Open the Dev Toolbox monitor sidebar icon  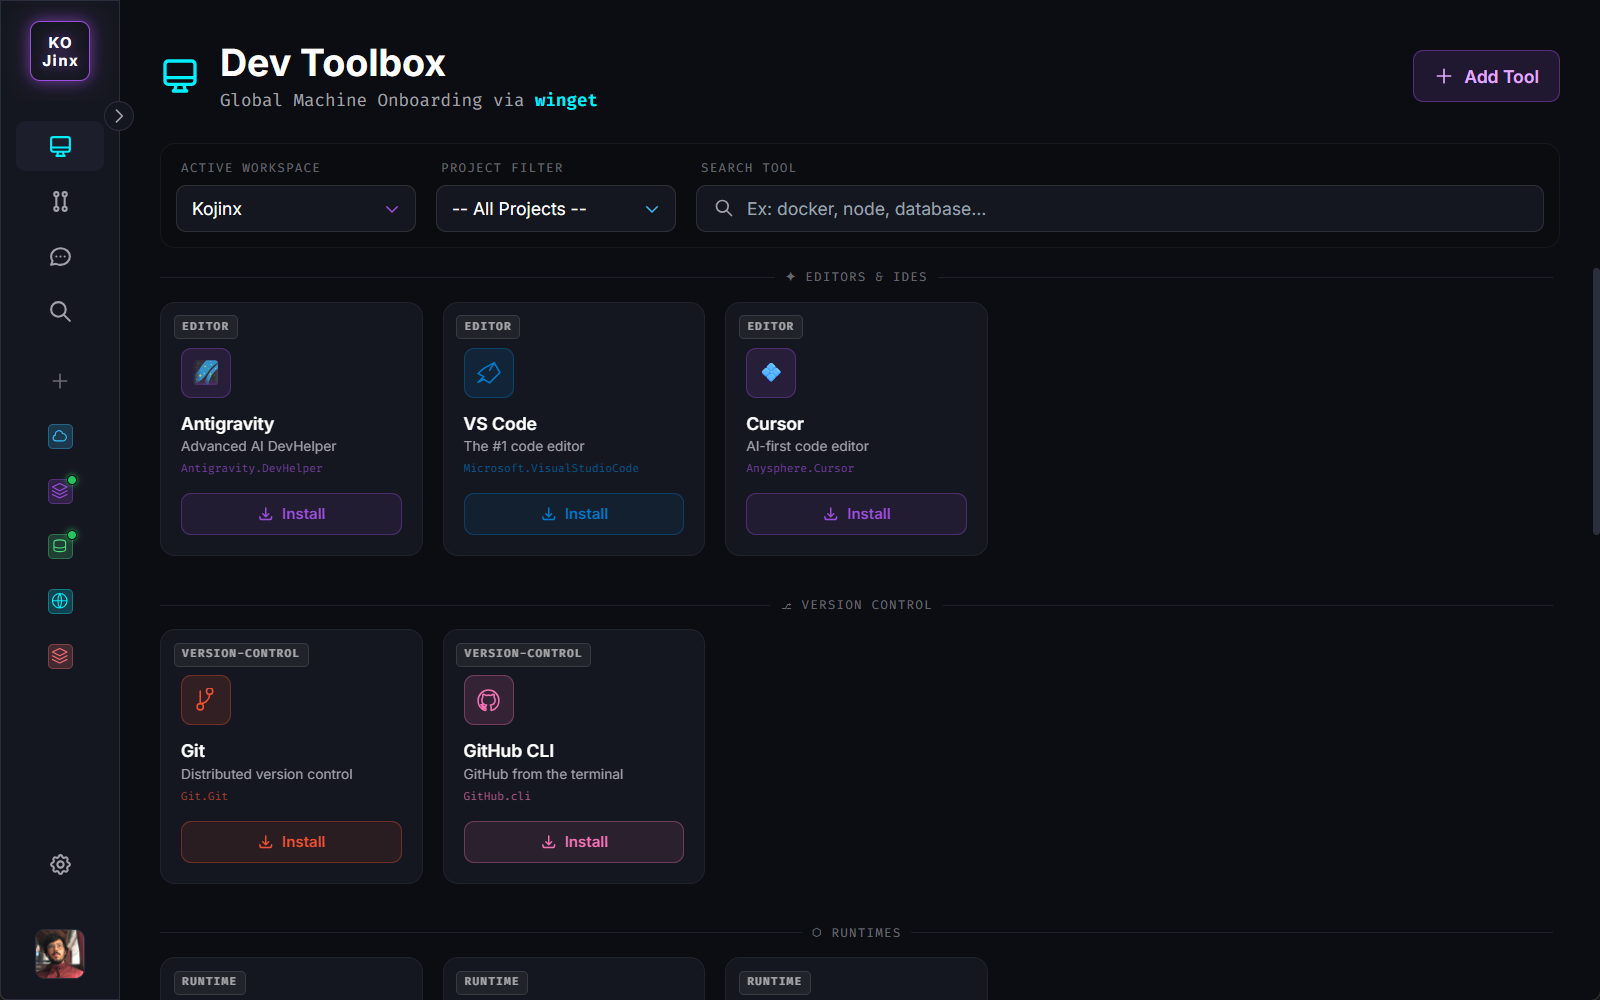tap(60, 146)
